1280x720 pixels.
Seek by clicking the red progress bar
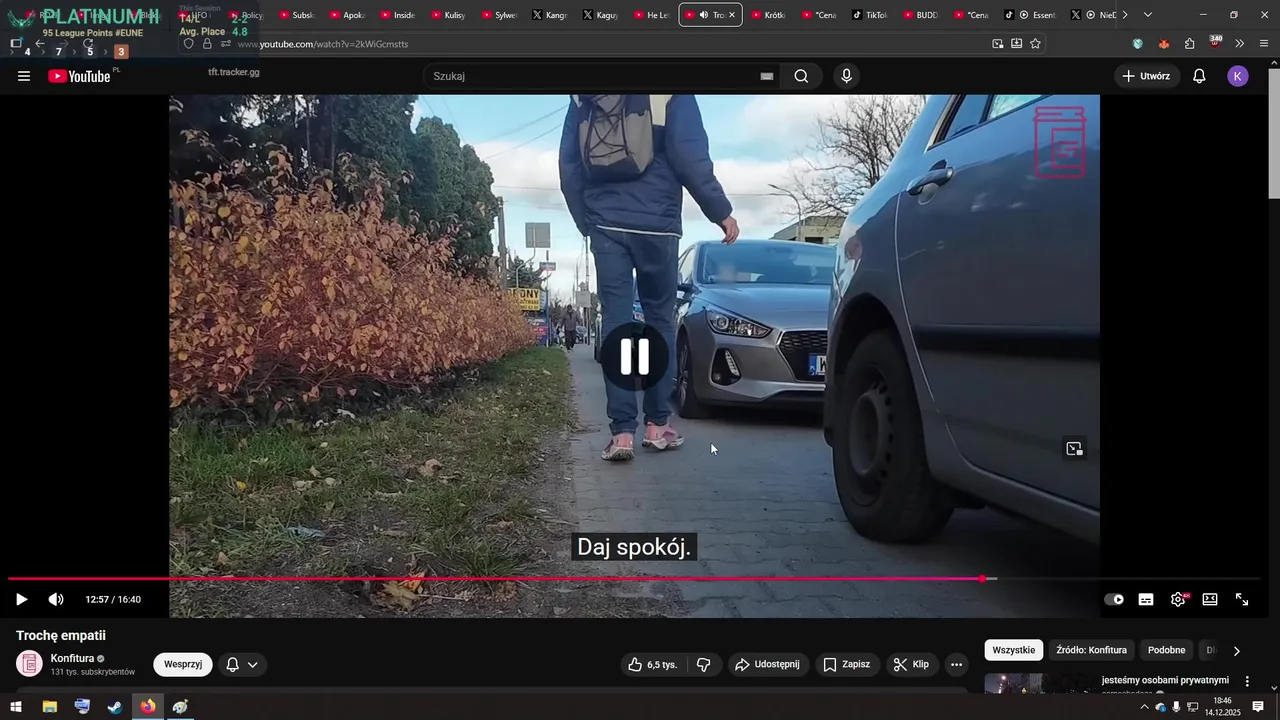(495, 579)
